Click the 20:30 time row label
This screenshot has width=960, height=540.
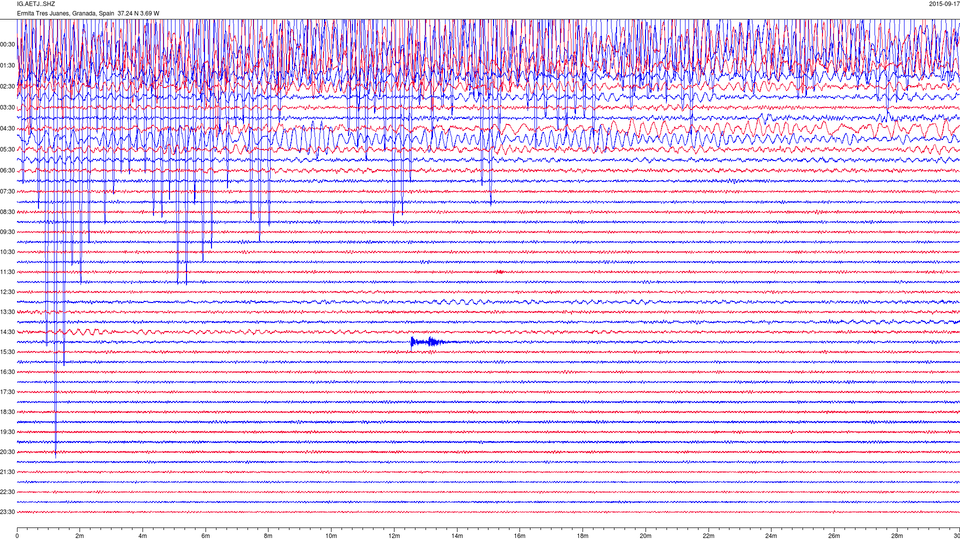[x=7, y=452]
